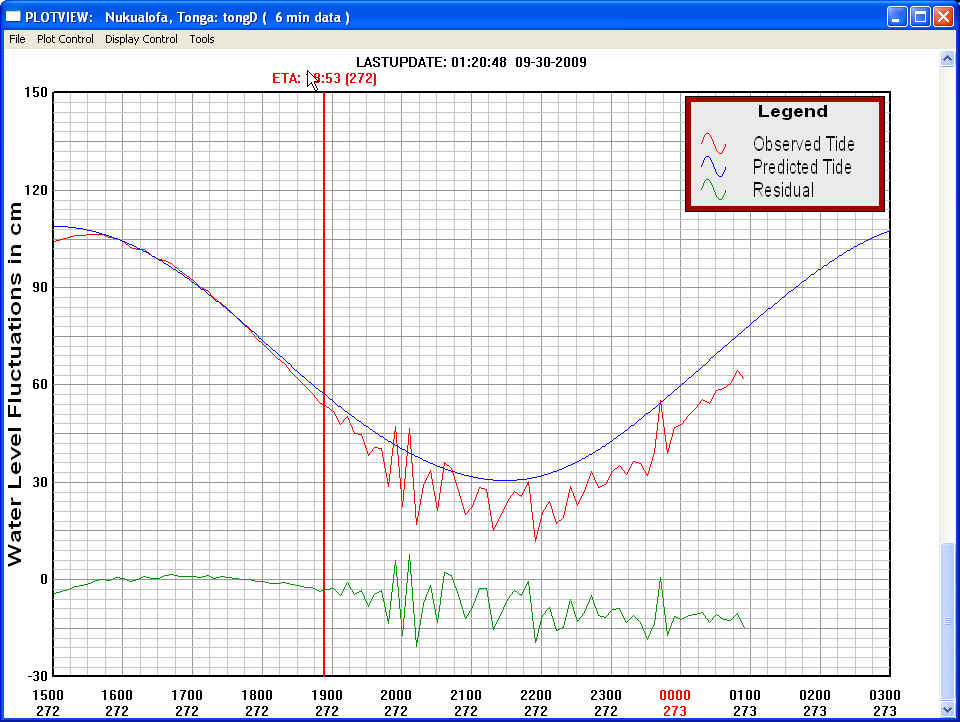The width and height of the screenshot is (960, 722).
Task: Click the 1500 272 time axis label
Action: [x=48, y=703]
